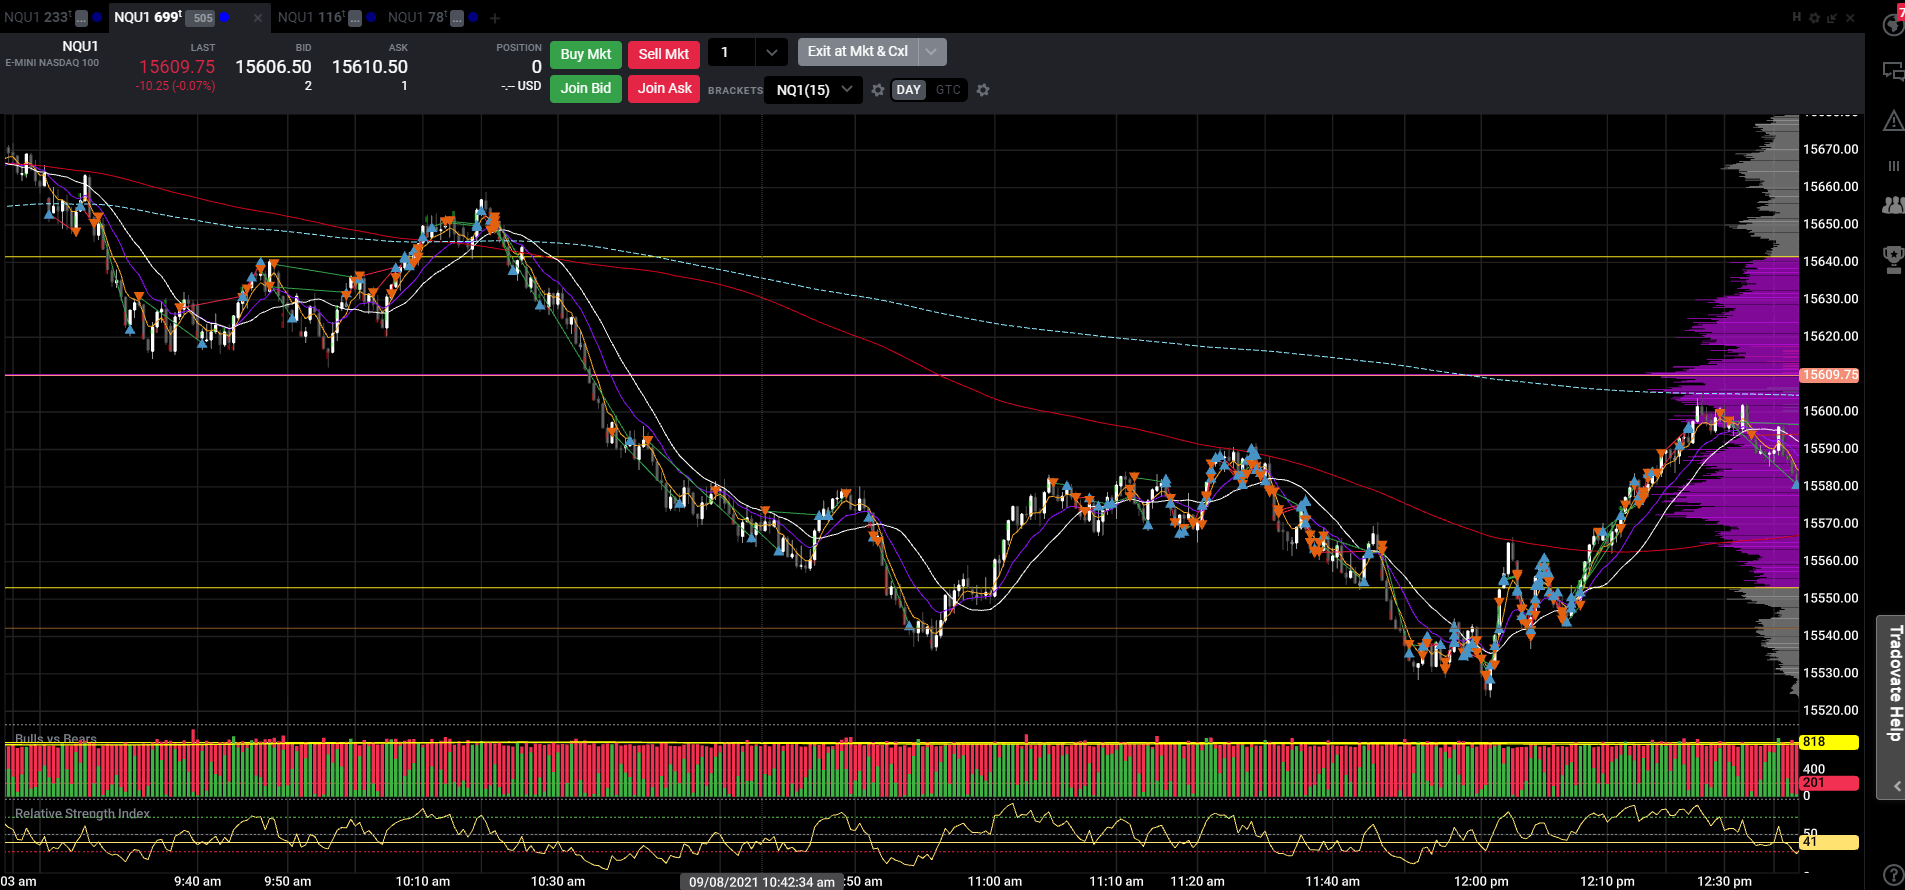Select DAY time-in-force
Viewport: 1905px width, 890px height.
[908, 90]
